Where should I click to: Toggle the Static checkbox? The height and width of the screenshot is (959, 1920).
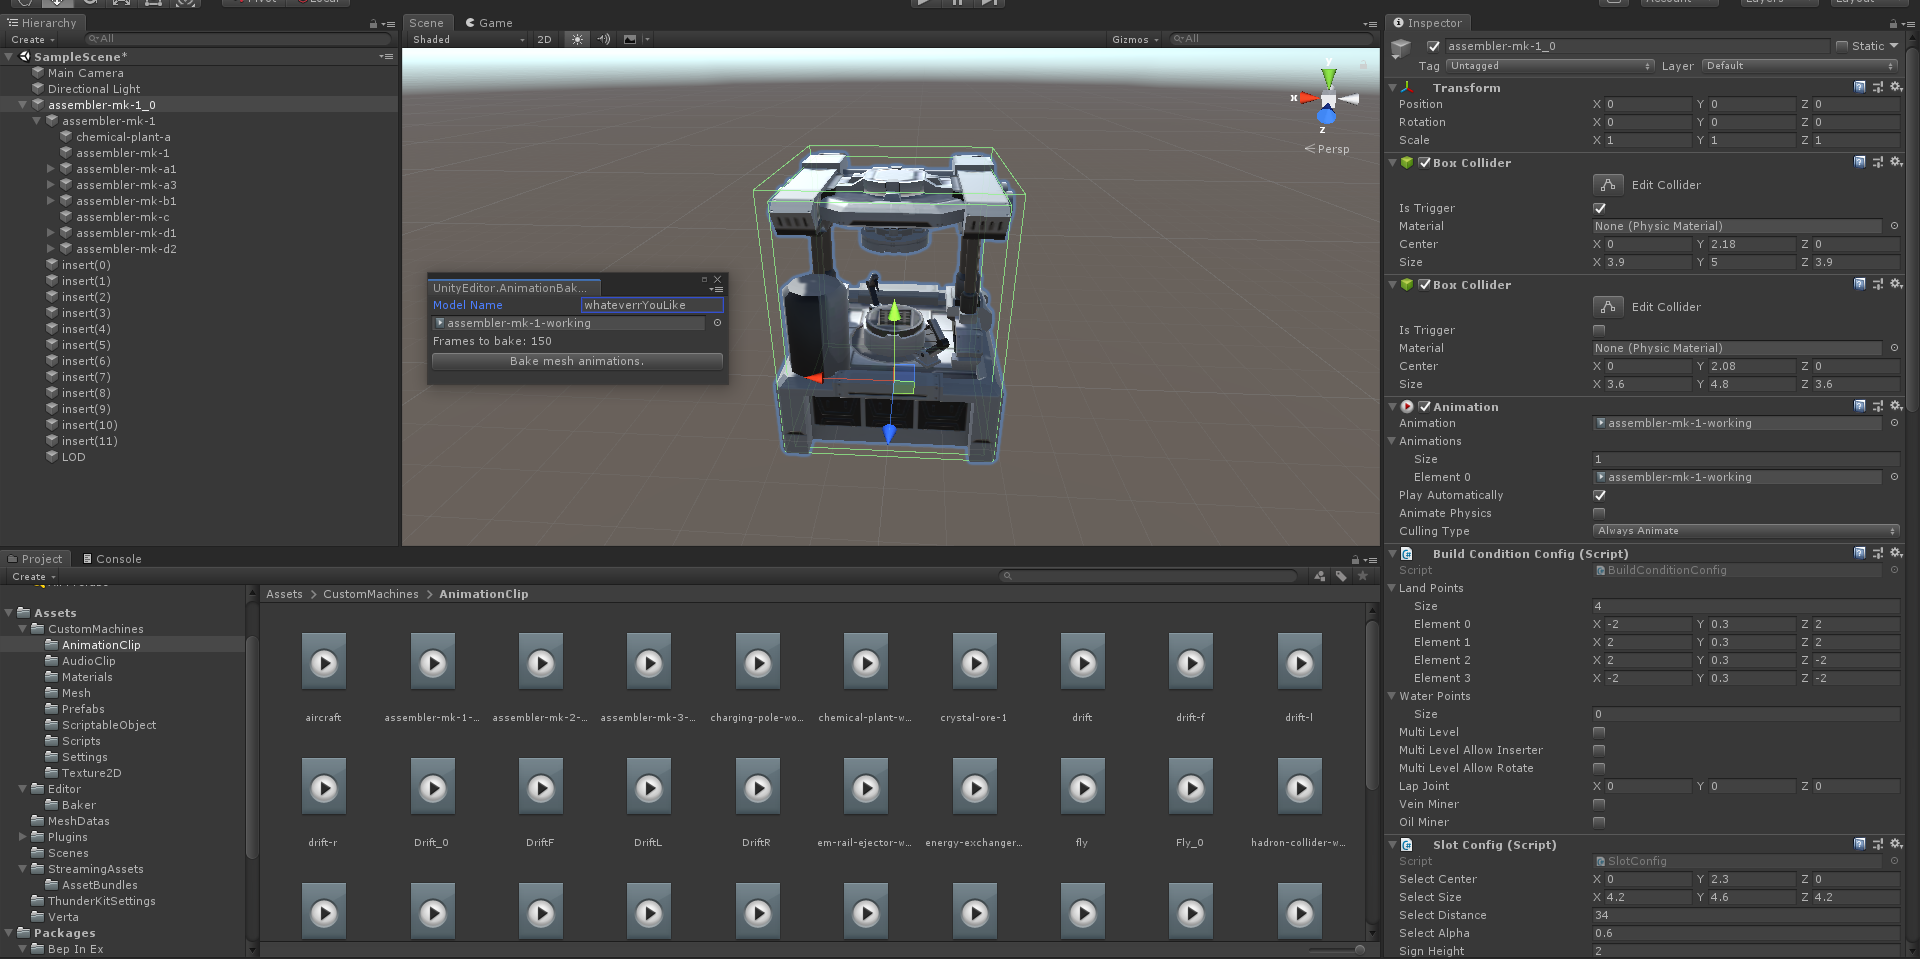[x=1842, y=46]
